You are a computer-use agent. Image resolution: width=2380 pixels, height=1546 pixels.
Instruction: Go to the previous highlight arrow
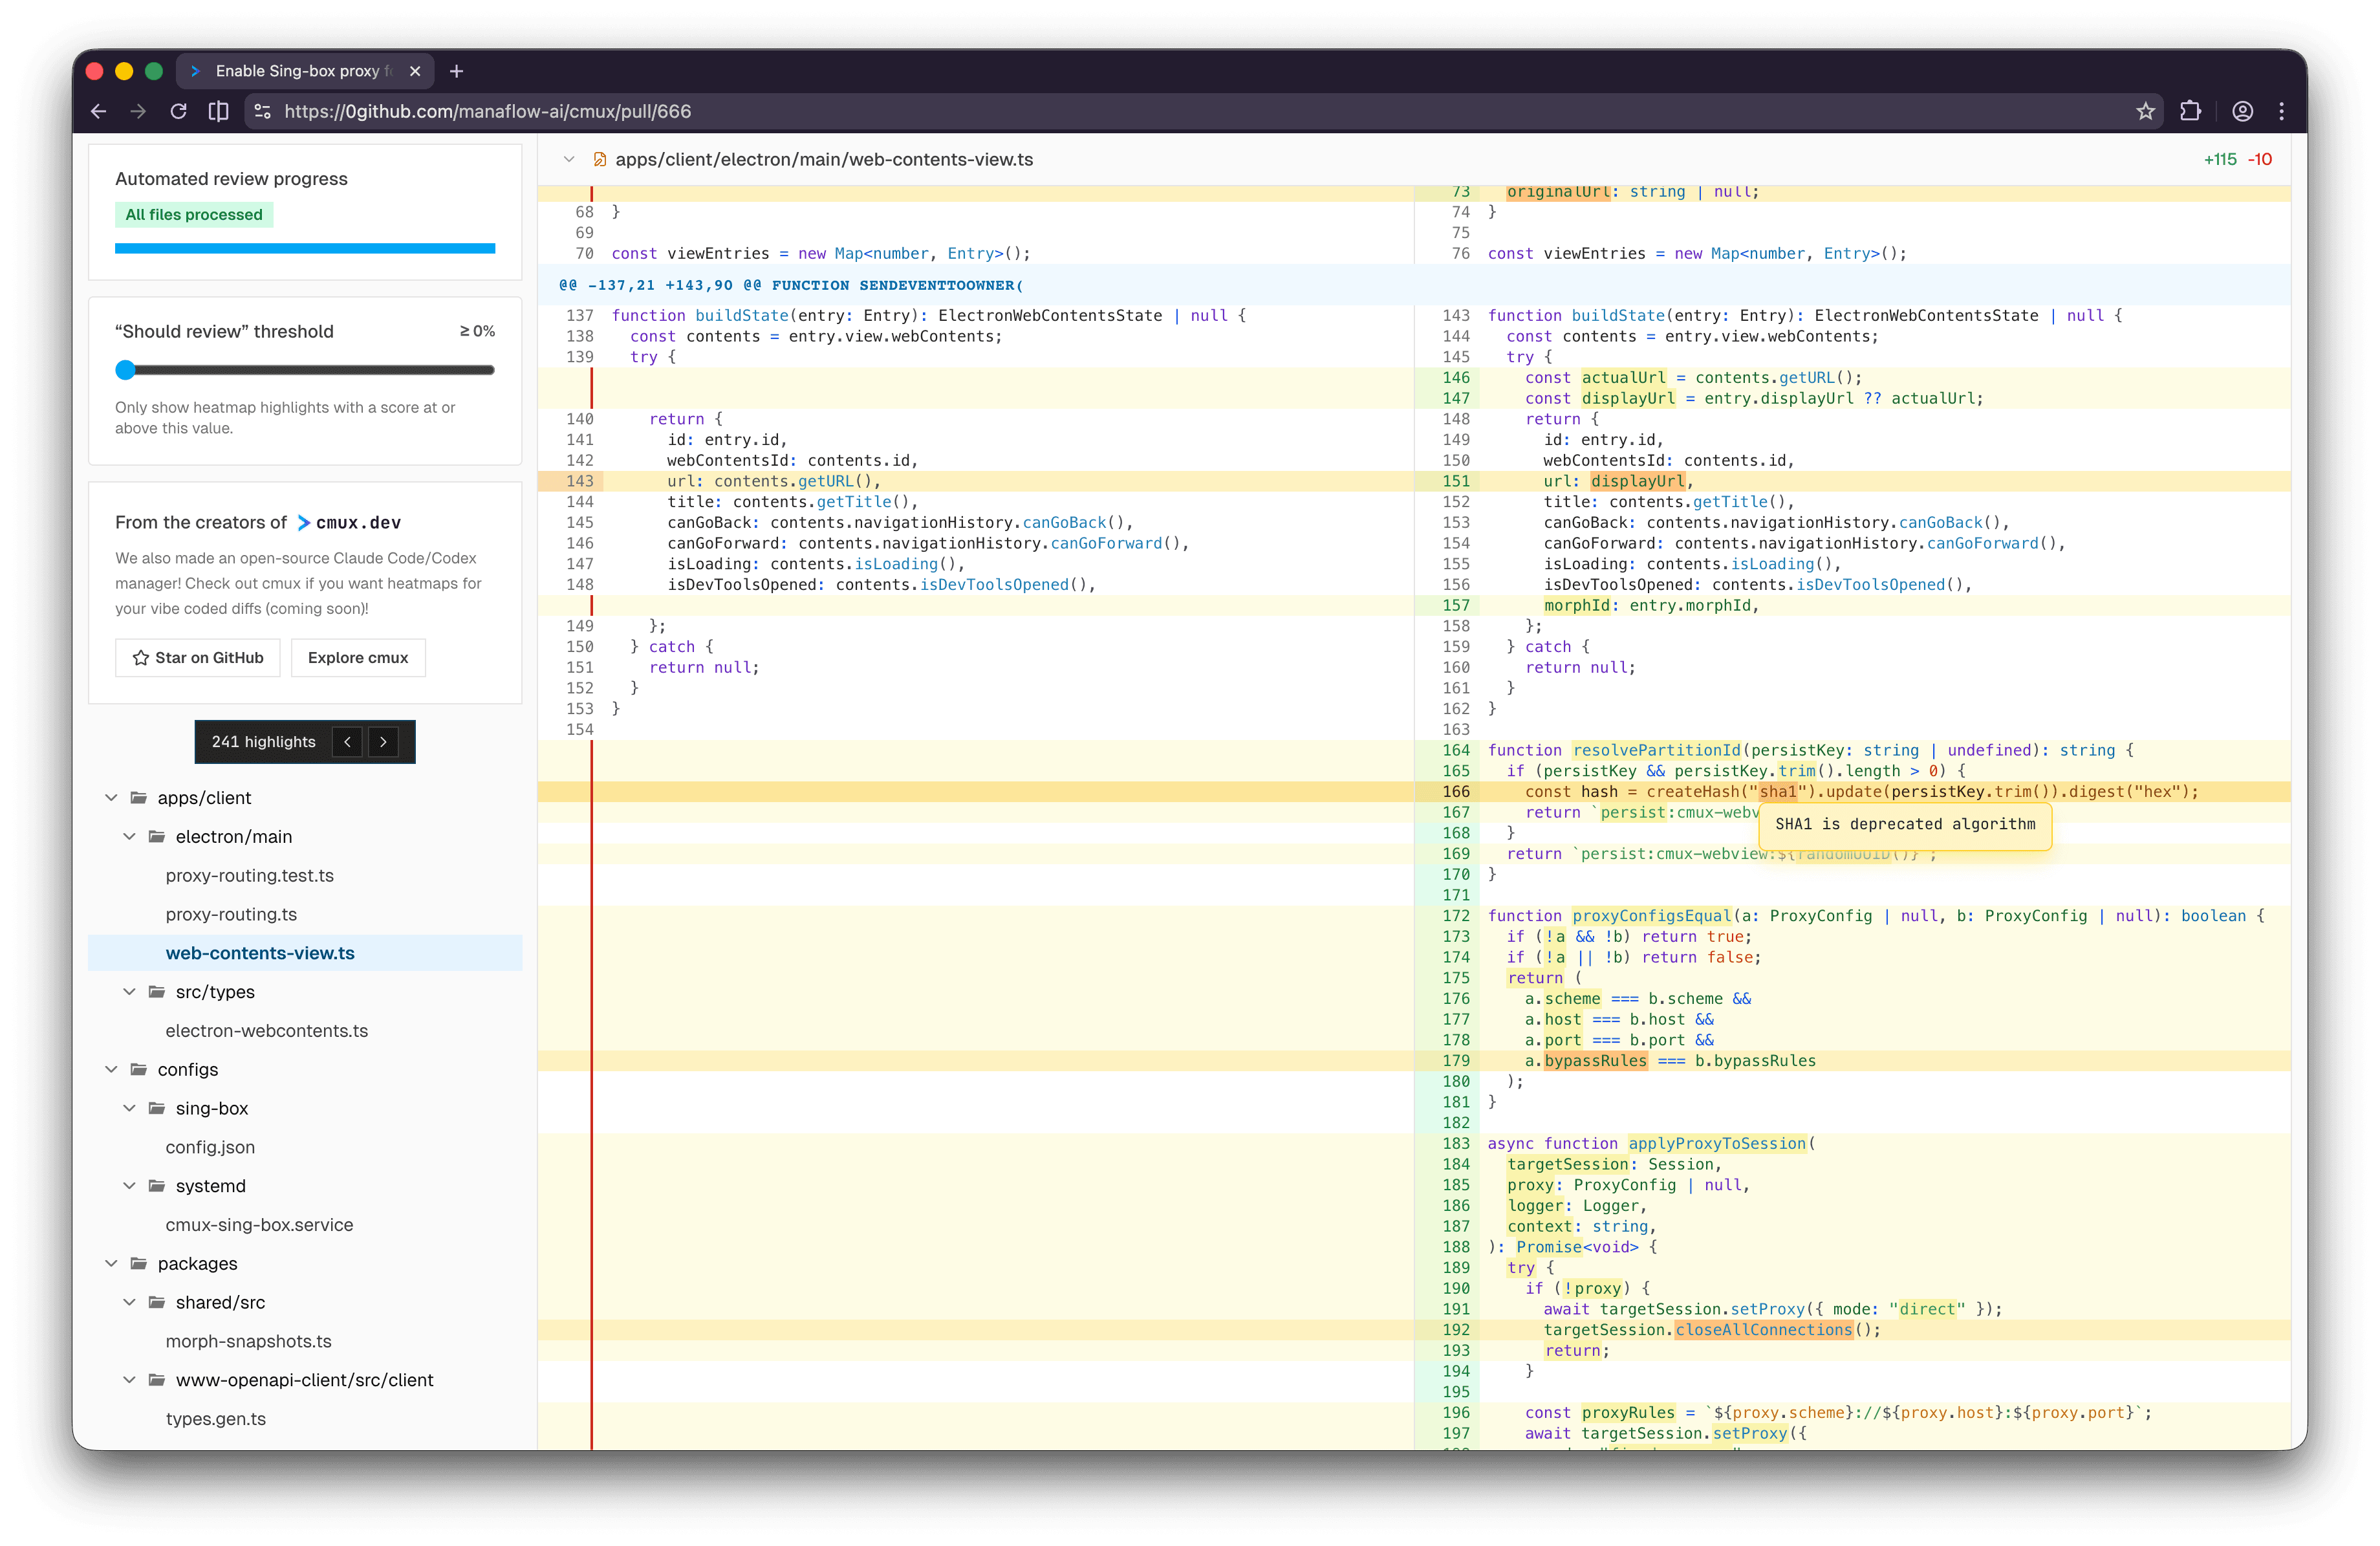pyautogui.click(x=347, y=742)
